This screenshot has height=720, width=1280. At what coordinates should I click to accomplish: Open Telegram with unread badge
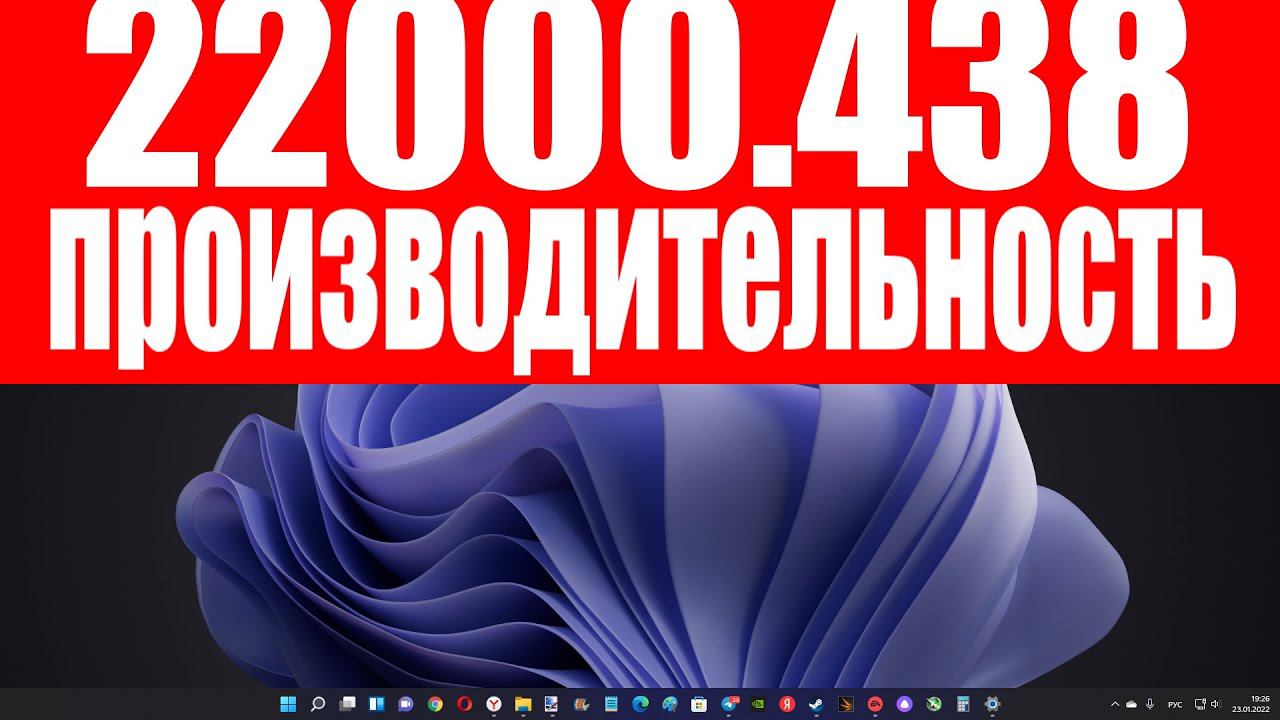click(x=729, y=703)
